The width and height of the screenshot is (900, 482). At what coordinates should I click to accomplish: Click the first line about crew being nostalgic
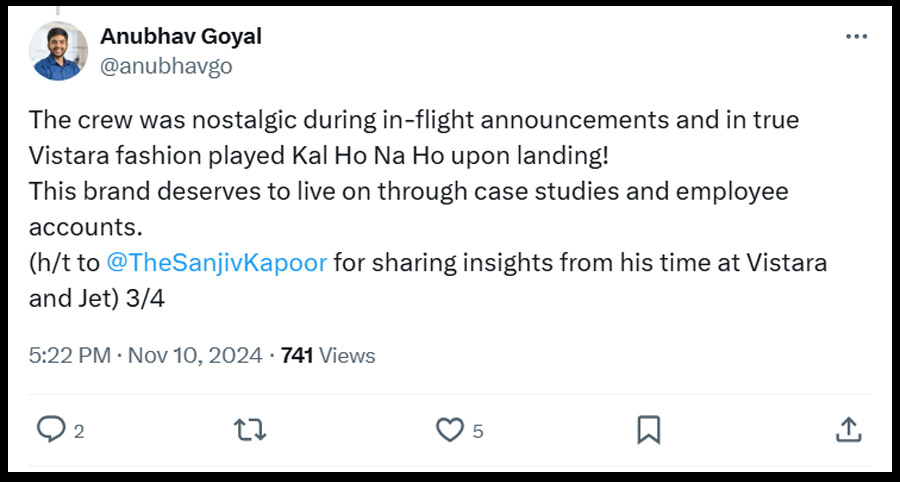coord(414,120)
